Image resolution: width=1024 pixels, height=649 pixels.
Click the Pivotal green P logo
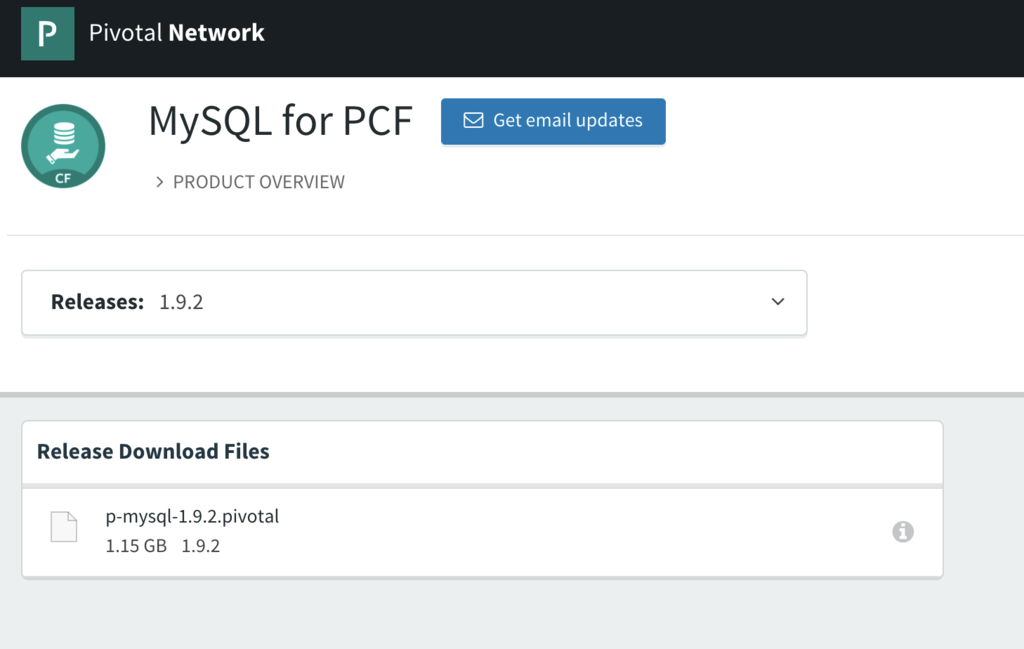click(47, 33)
